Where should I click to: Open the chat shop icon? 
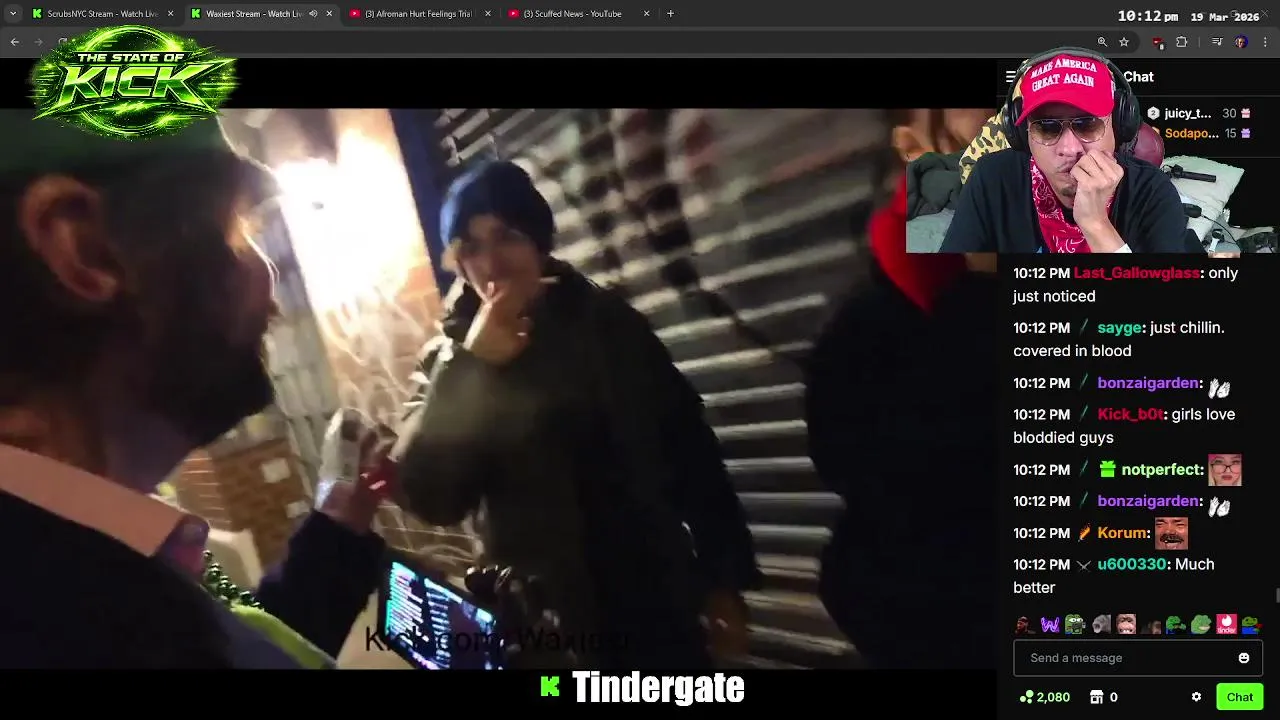(1096, 697)
